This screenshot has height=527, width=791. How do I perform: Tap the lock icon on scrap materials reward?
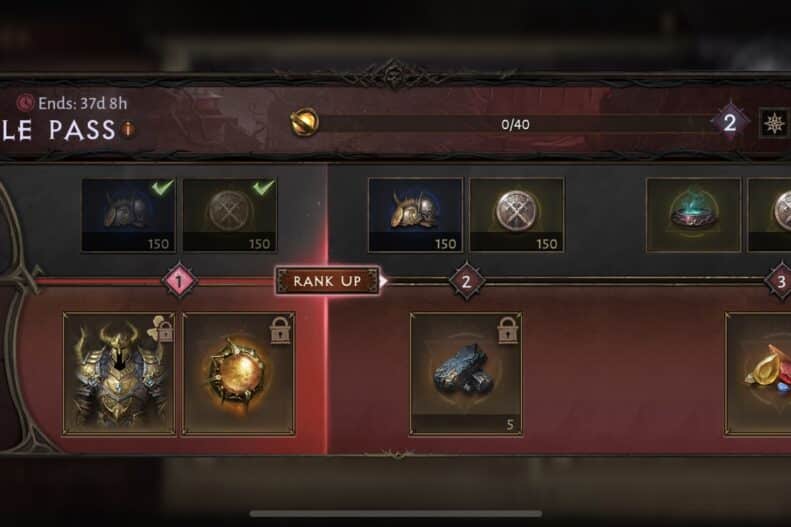(x=507, y=330)
